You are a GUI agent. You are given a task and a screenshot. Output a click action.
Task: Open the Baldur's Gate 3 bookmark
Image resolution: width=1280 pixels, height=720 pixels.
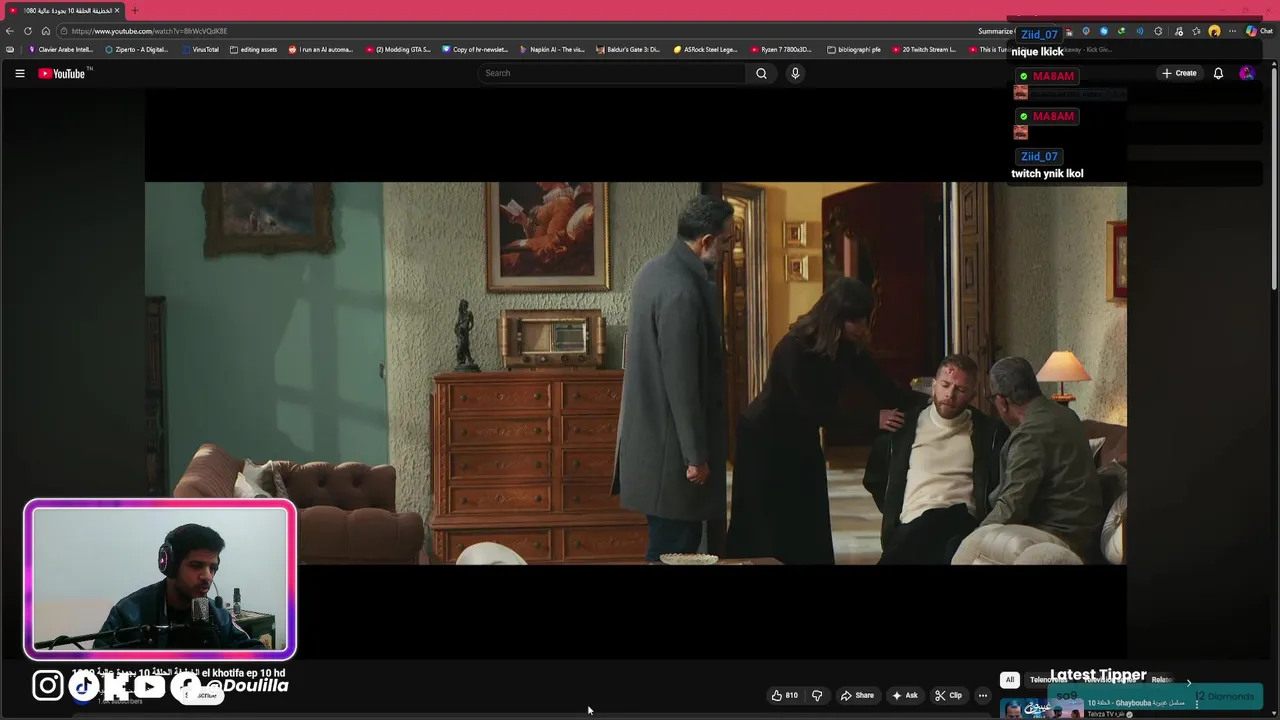pyautogui.click(x=628, y=49)
